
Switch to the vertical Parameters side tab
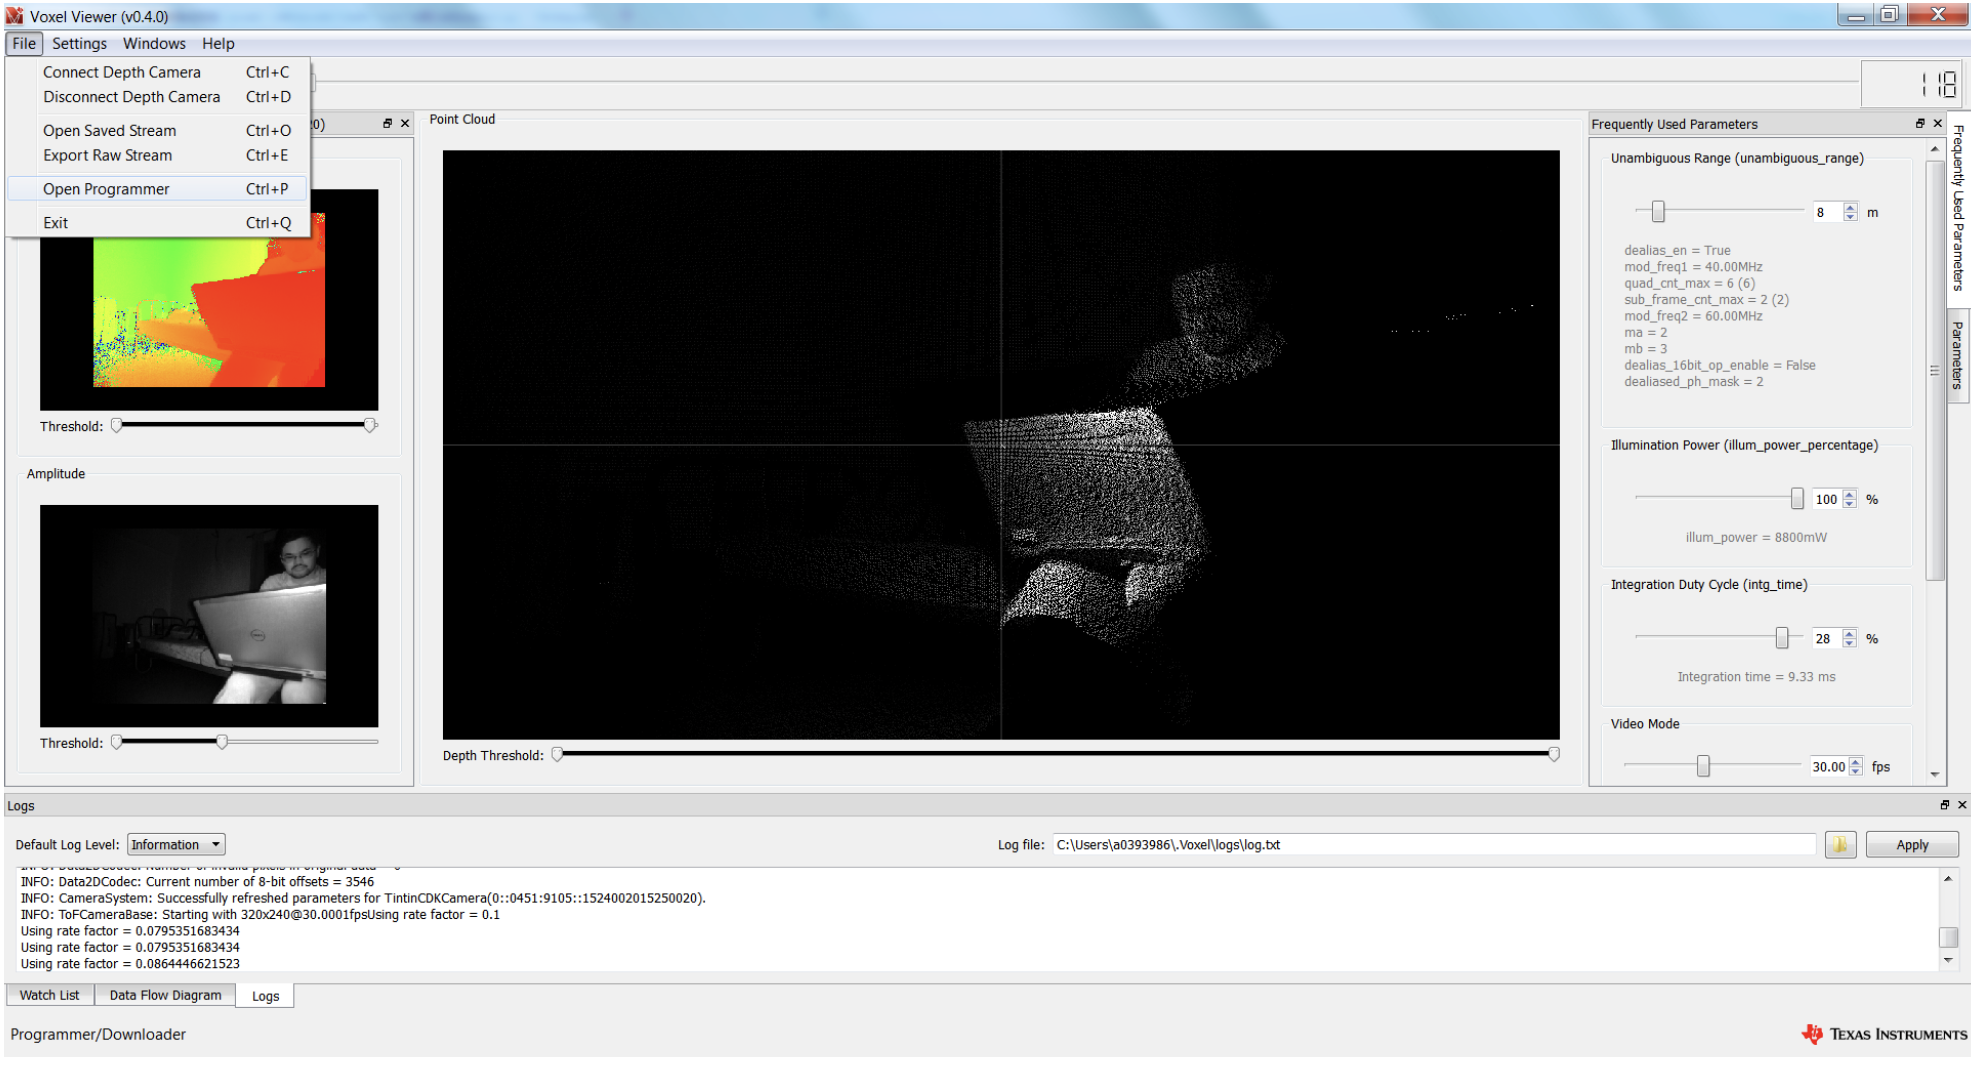tap(1958, 356)
